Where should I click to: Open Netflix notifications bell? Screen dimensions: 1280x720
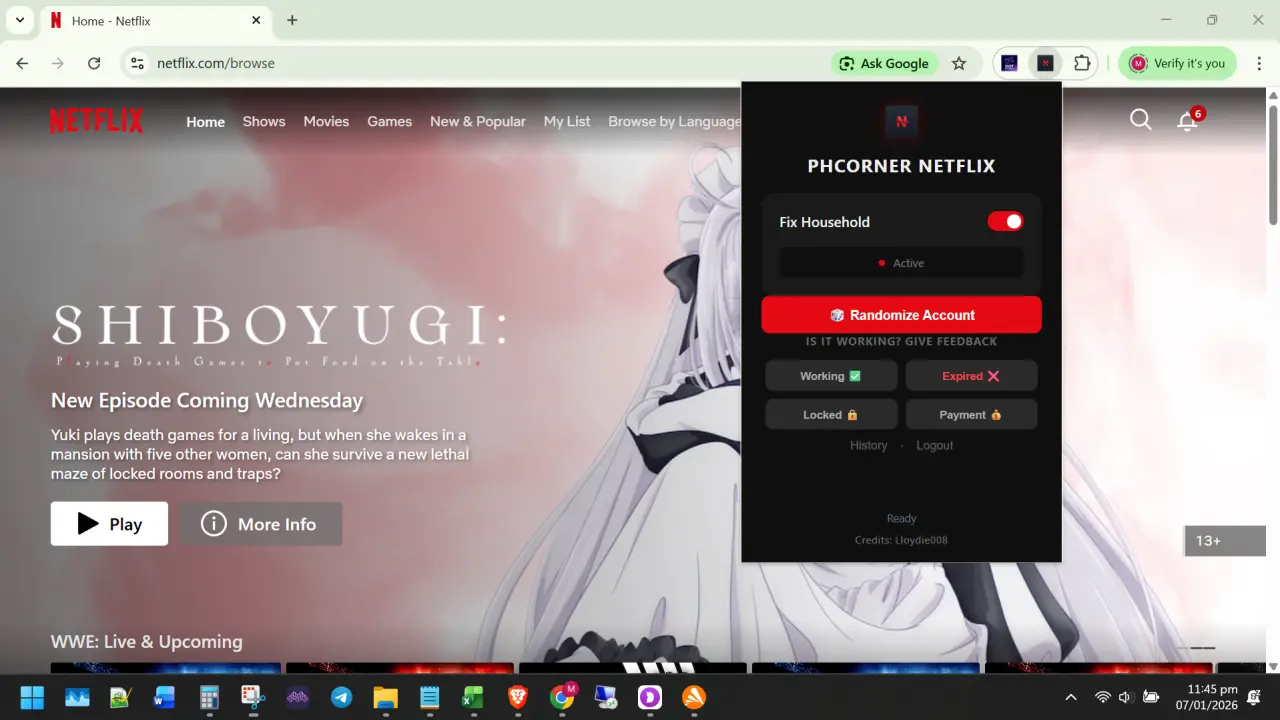coord(1187,121)
